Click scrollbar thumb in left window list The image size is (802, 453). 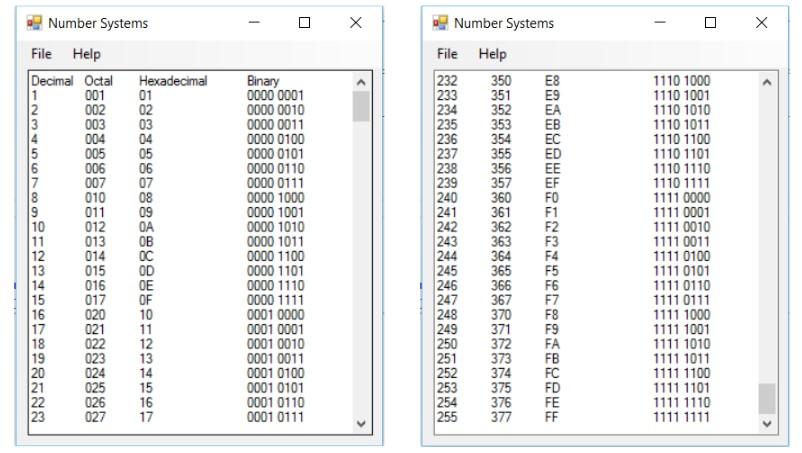point(361,106)
